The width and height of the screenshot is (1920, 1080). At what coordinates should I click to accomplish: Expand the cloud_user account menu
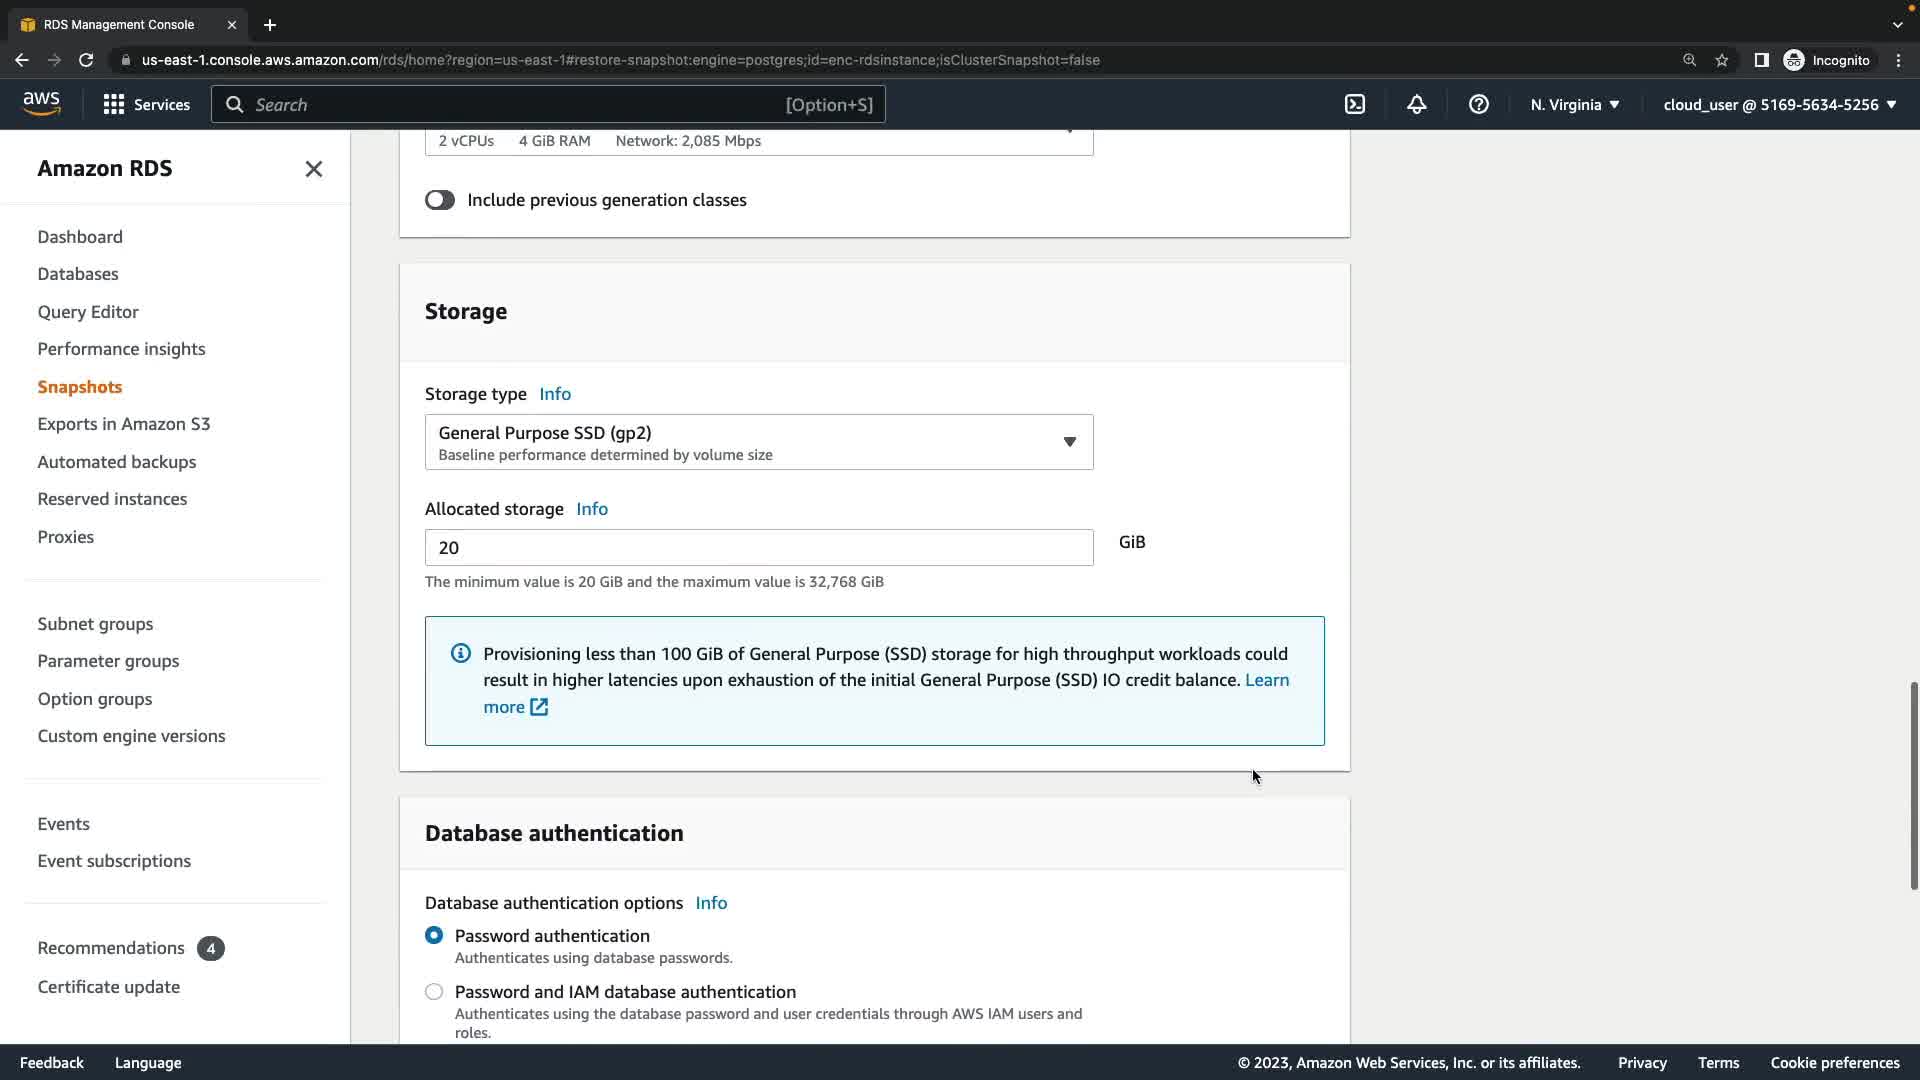pyautogui.click(x=1779, y=104)
